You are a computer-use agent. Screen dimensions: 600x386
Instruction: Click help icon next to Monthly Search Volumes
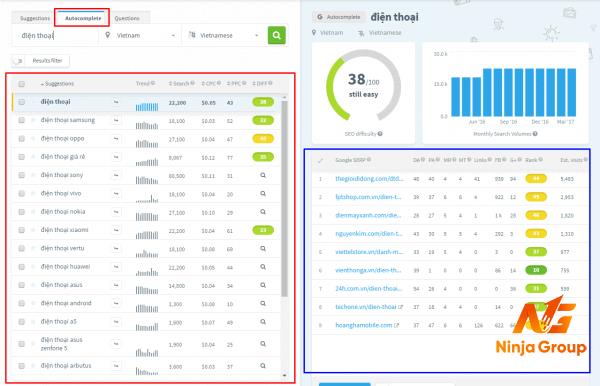pos(535,134)
